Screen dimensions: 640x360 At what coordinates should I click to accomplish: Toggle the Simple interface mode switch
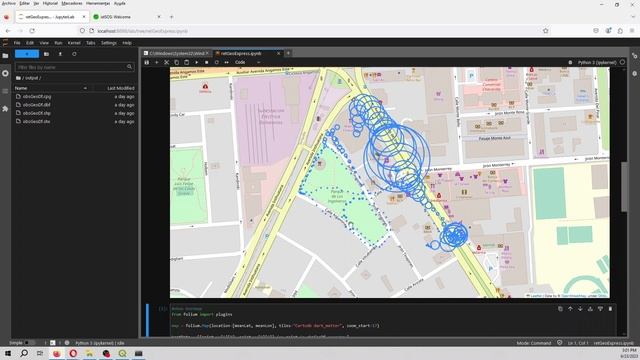coord(29,343)
